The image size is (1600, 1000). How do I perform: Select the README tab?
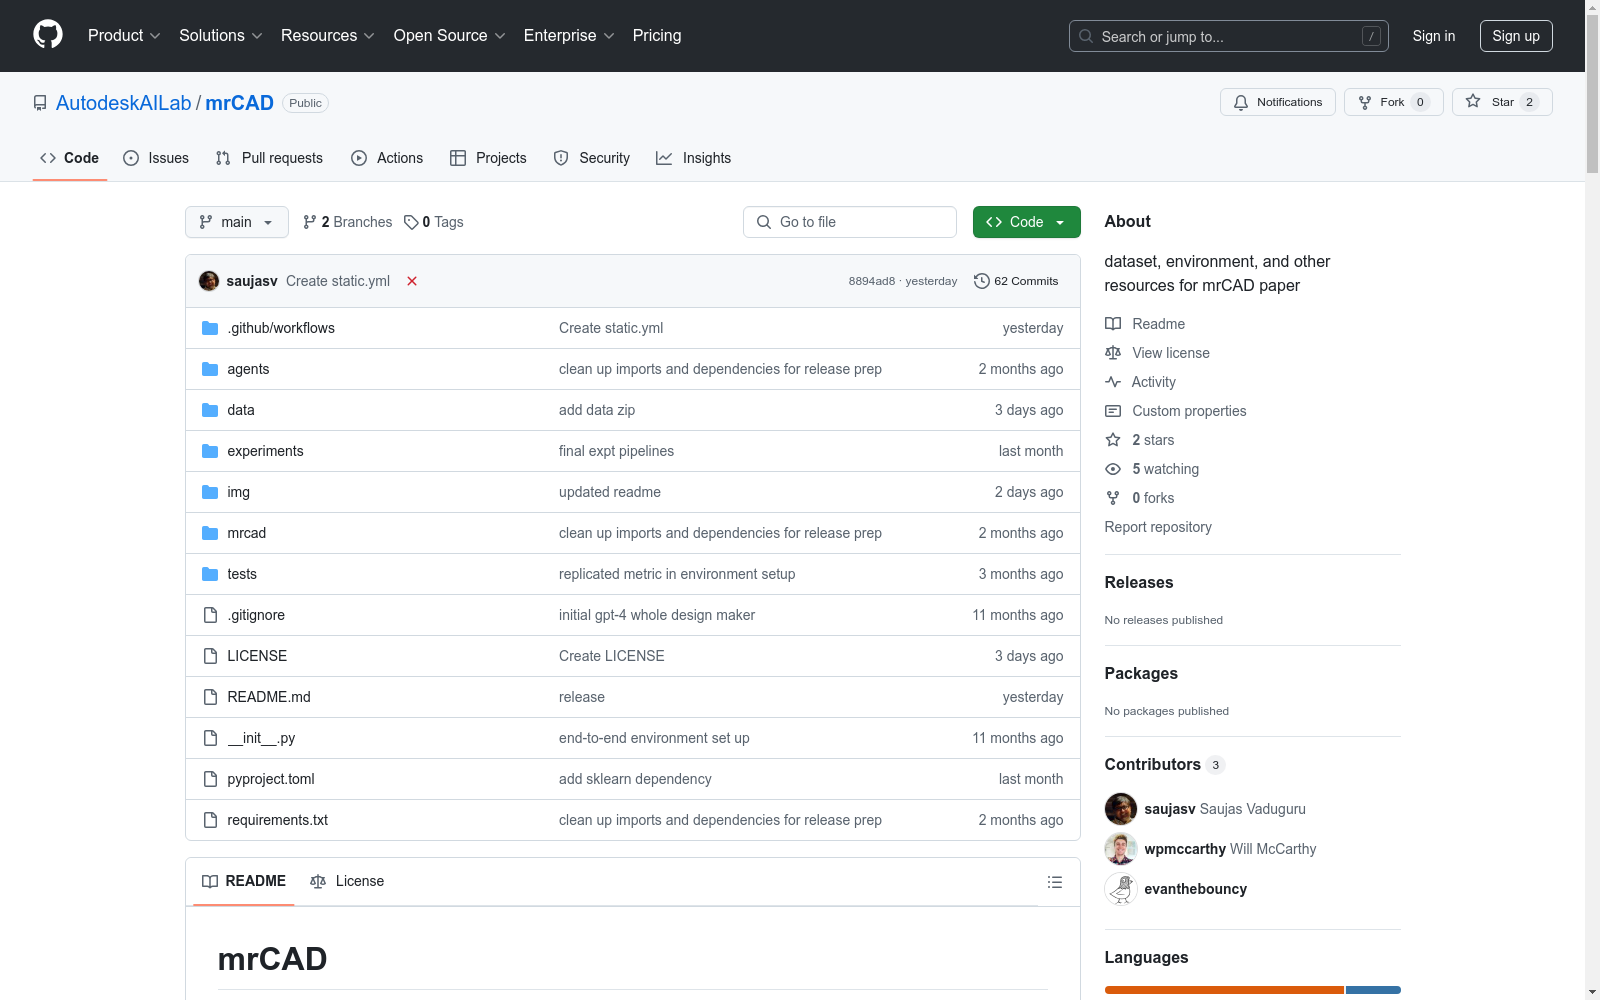tap(244, 881)
